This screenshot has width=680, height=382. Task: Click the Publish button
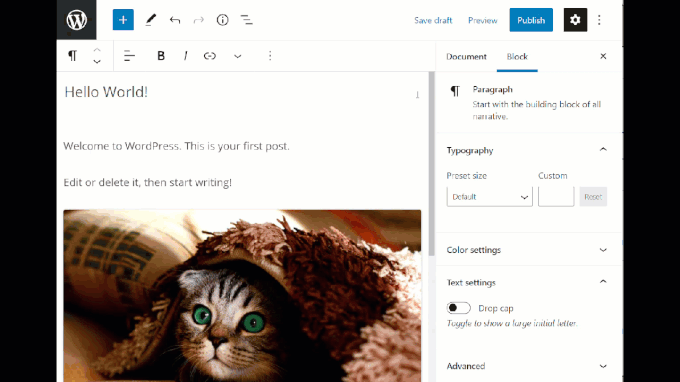(531, 20)
